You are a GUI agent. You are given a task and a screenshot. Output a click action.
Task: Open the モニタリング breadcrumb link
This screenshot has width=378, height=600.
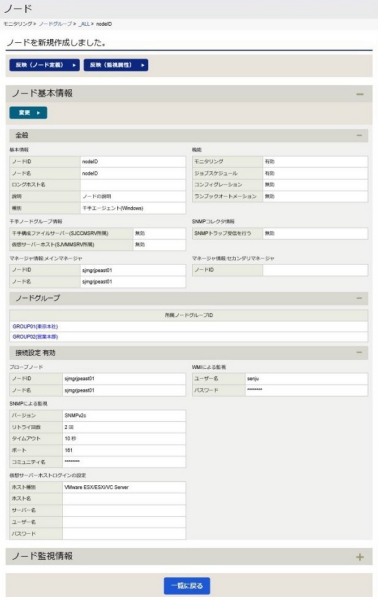point(18,24)
